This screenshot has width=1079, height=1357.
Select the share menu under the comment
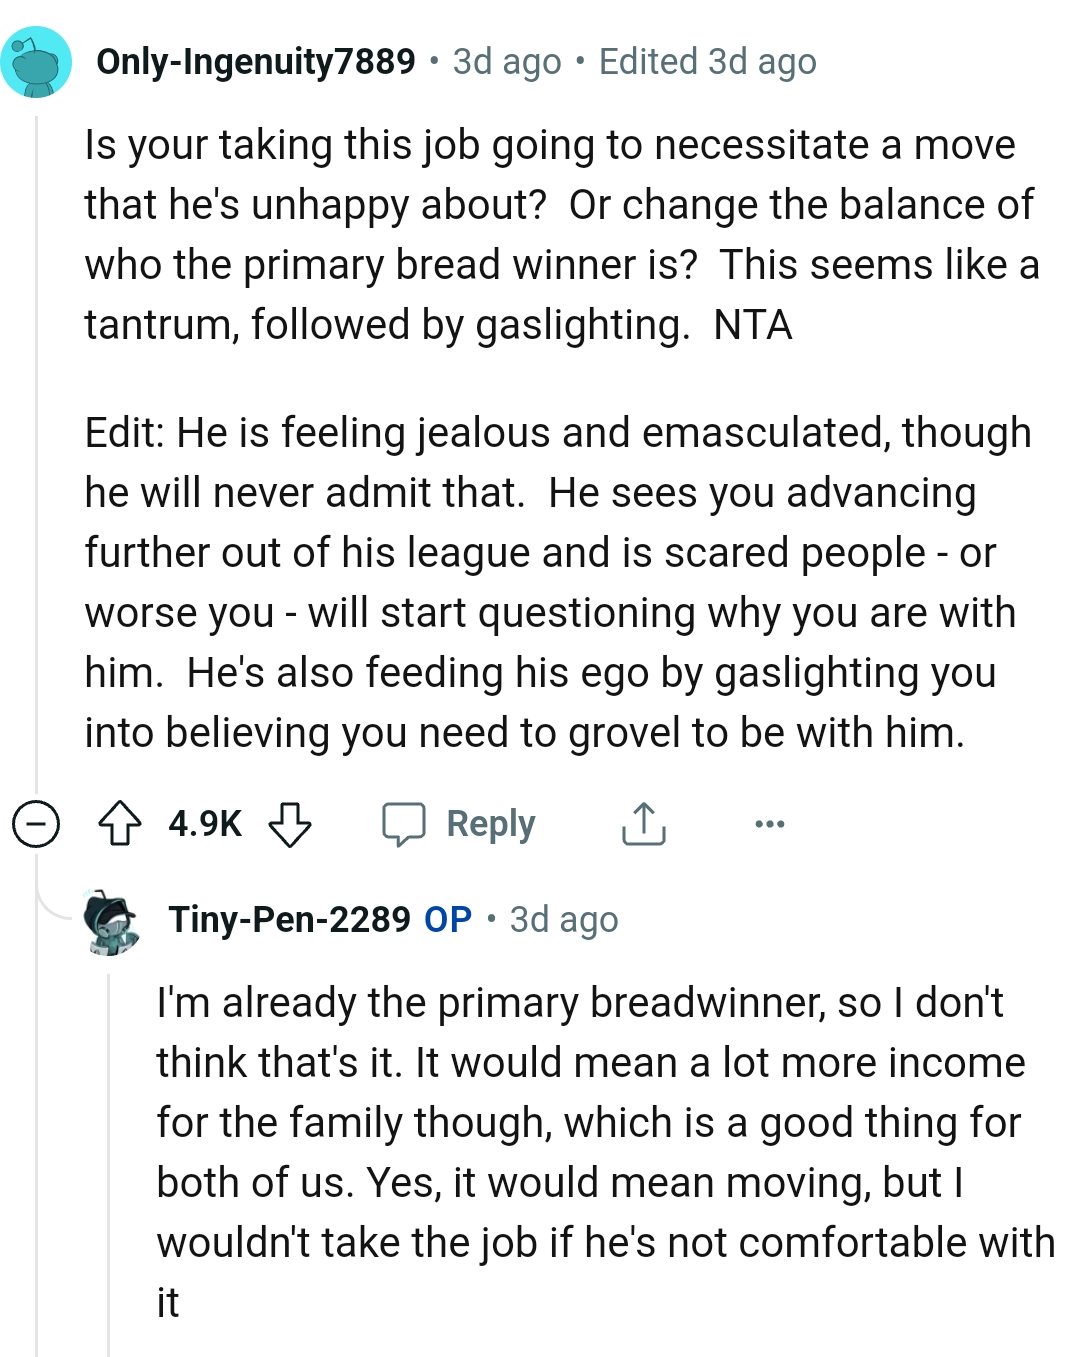pos(643,824)
